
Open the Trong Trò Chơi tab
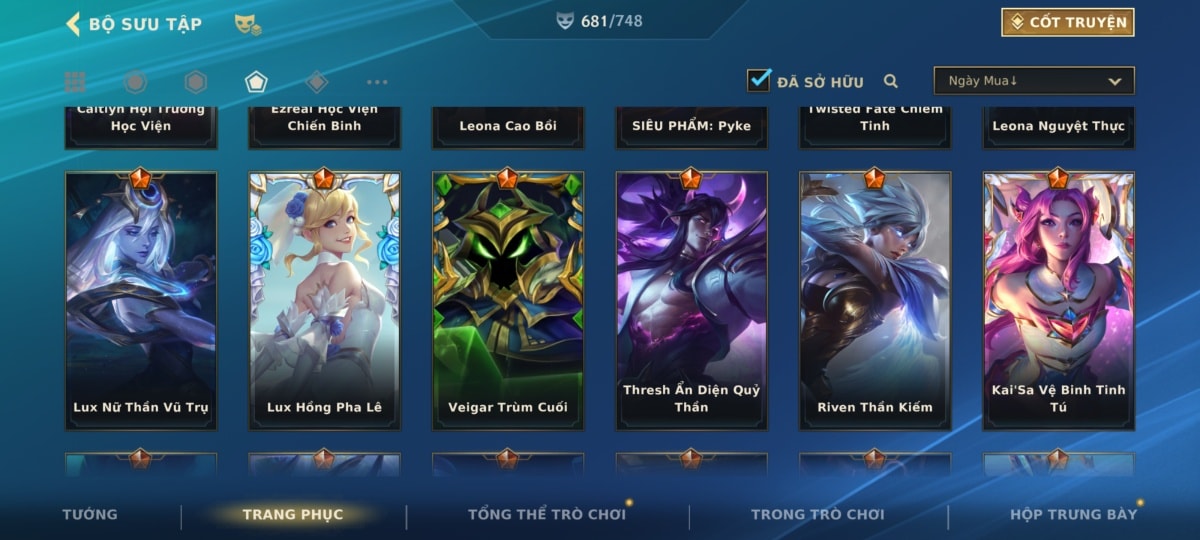pos(818,514)
